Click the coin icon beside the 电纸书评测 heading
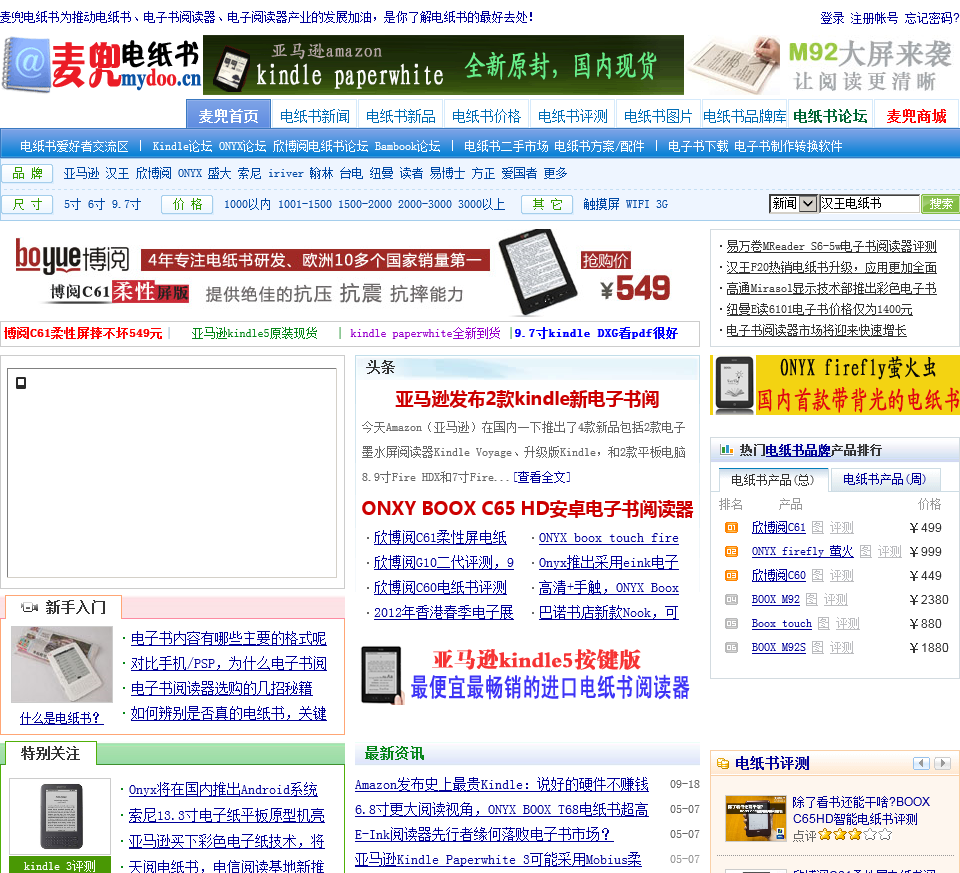960x873 pixels. click(723, 763)
